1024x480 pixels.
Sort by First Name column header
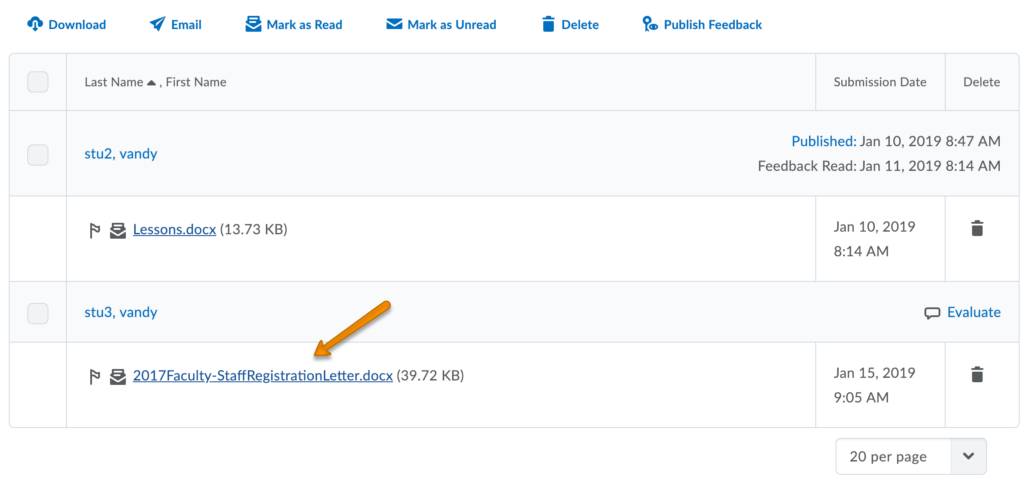click(x=196, y=82)
